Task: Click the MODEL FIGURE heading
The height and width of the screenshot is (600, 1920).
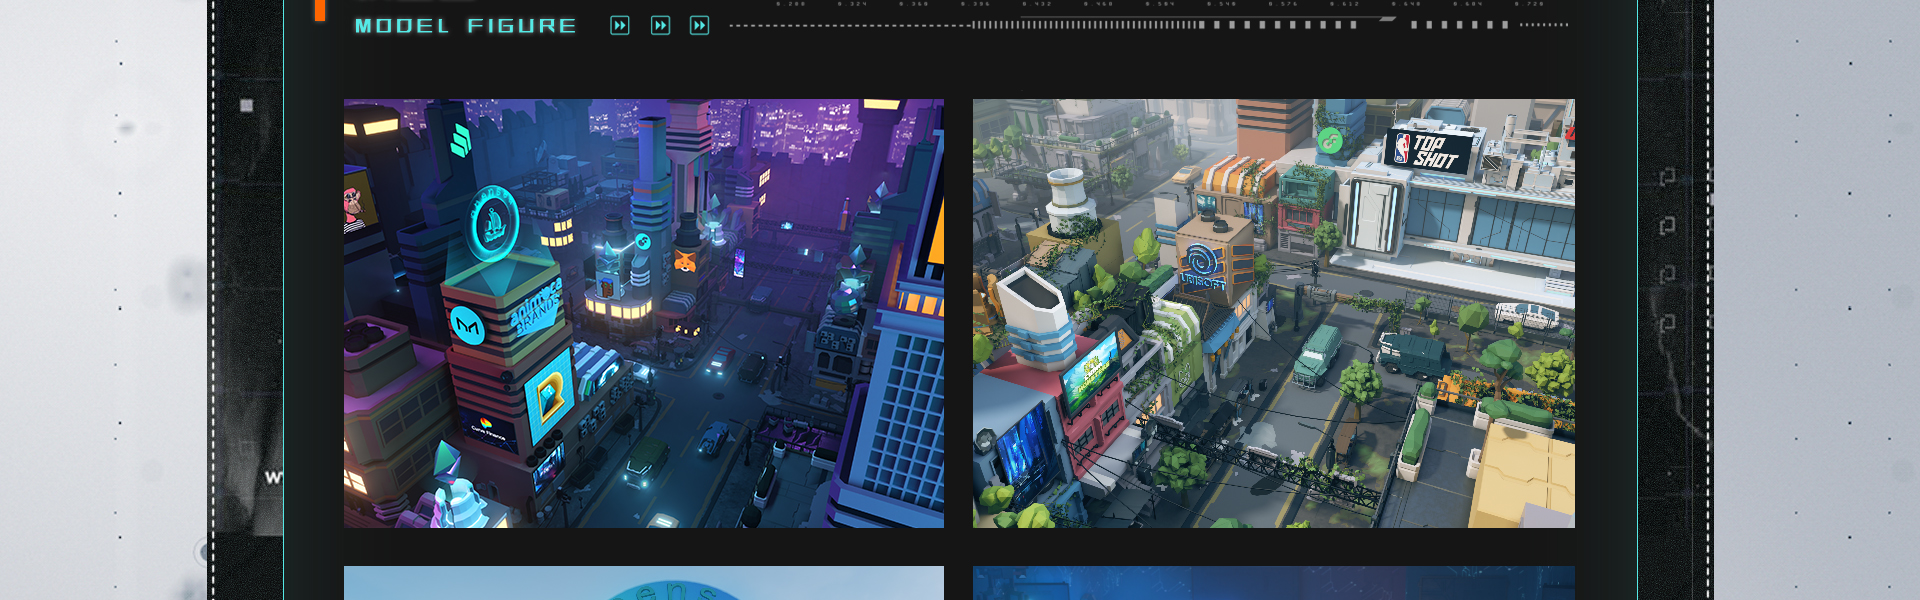Action: pos(465,26)
